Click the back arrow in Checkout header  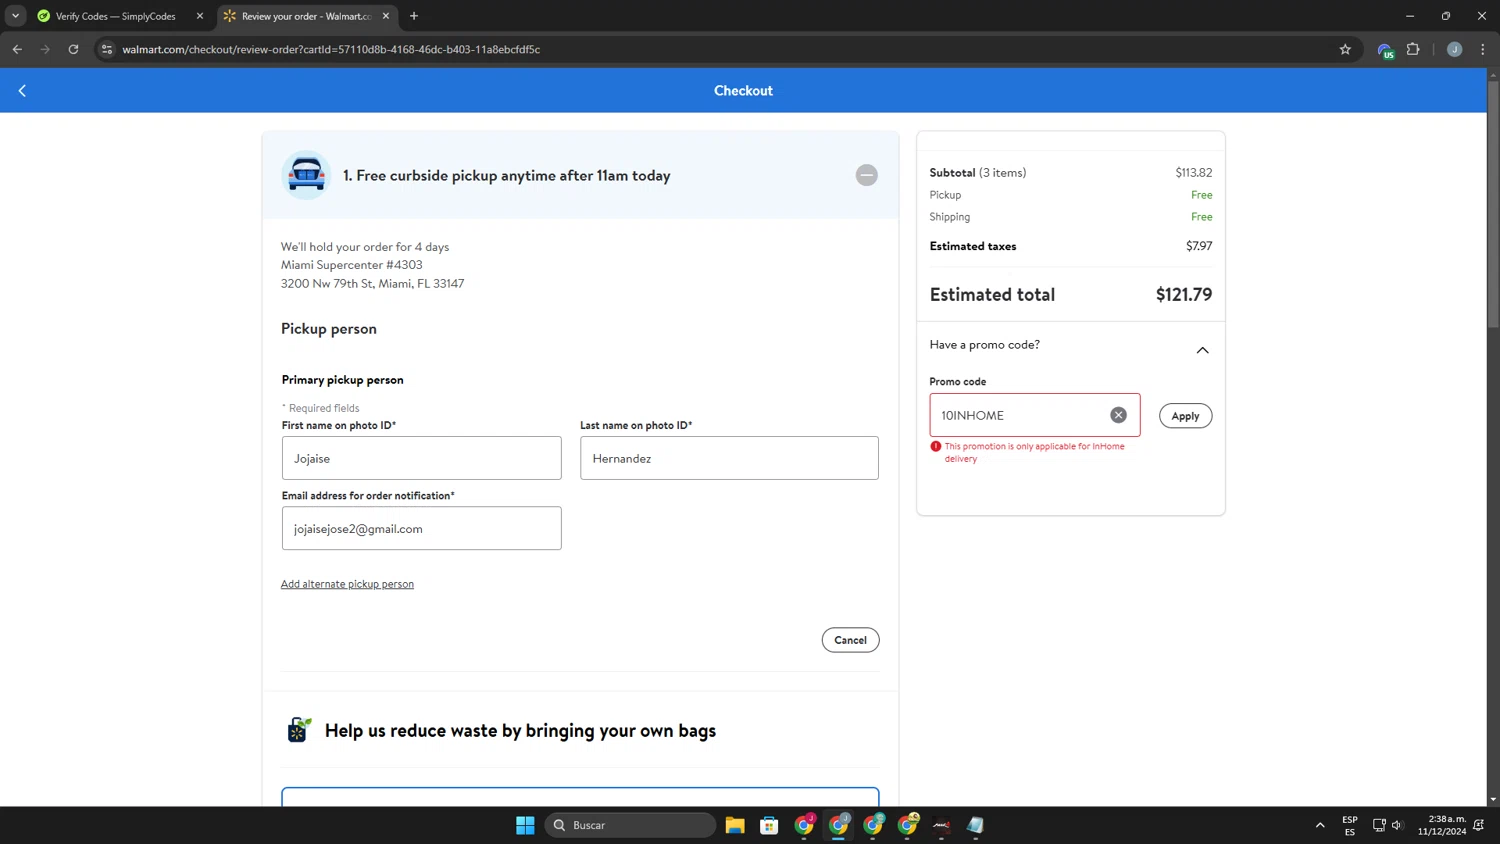(x=22, y=91)
